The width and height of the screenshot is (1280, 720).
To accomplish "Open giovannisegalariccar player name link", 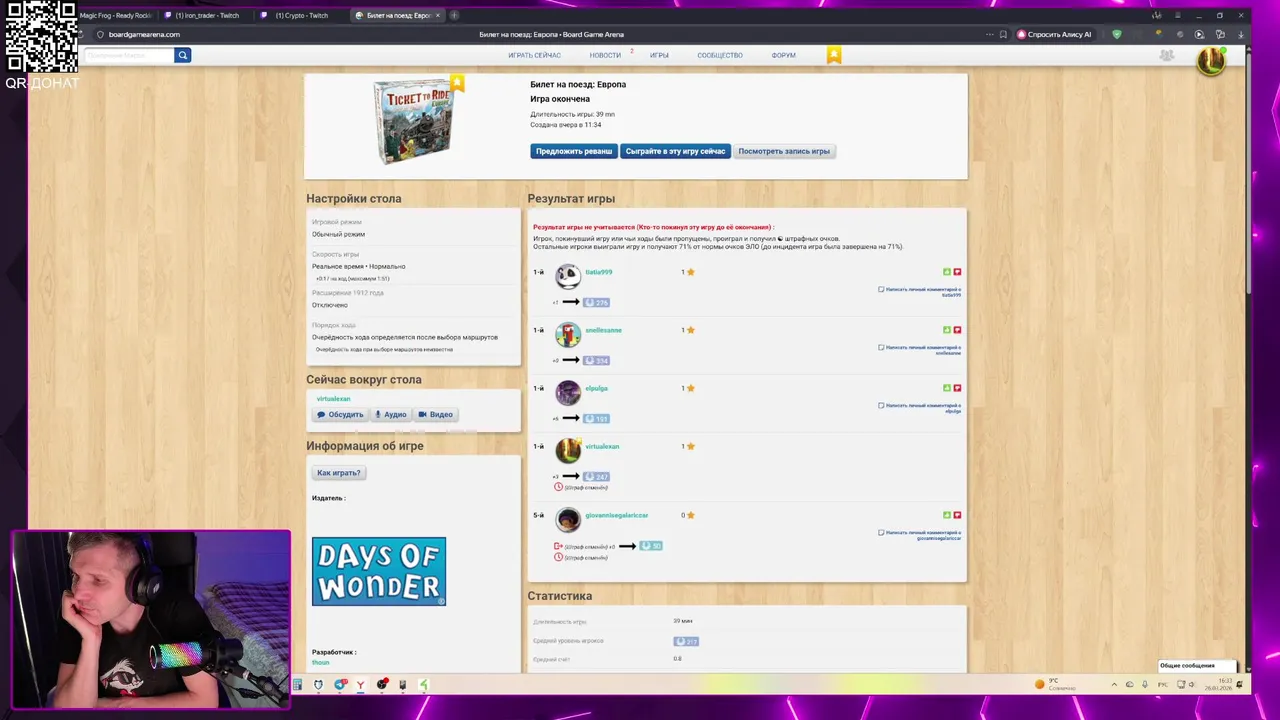I will coord(616,515).
